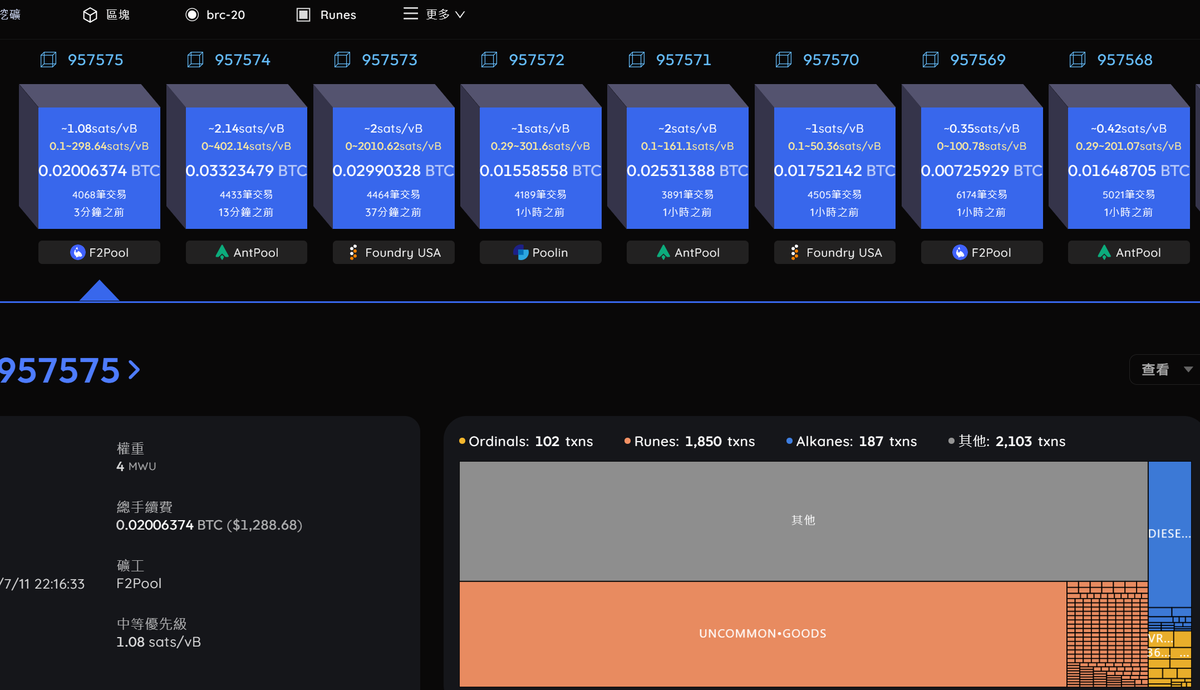This screenshot has height=690, width=1200.
Task: Click the cube icon beside block 957569
Action: [931, 60]
